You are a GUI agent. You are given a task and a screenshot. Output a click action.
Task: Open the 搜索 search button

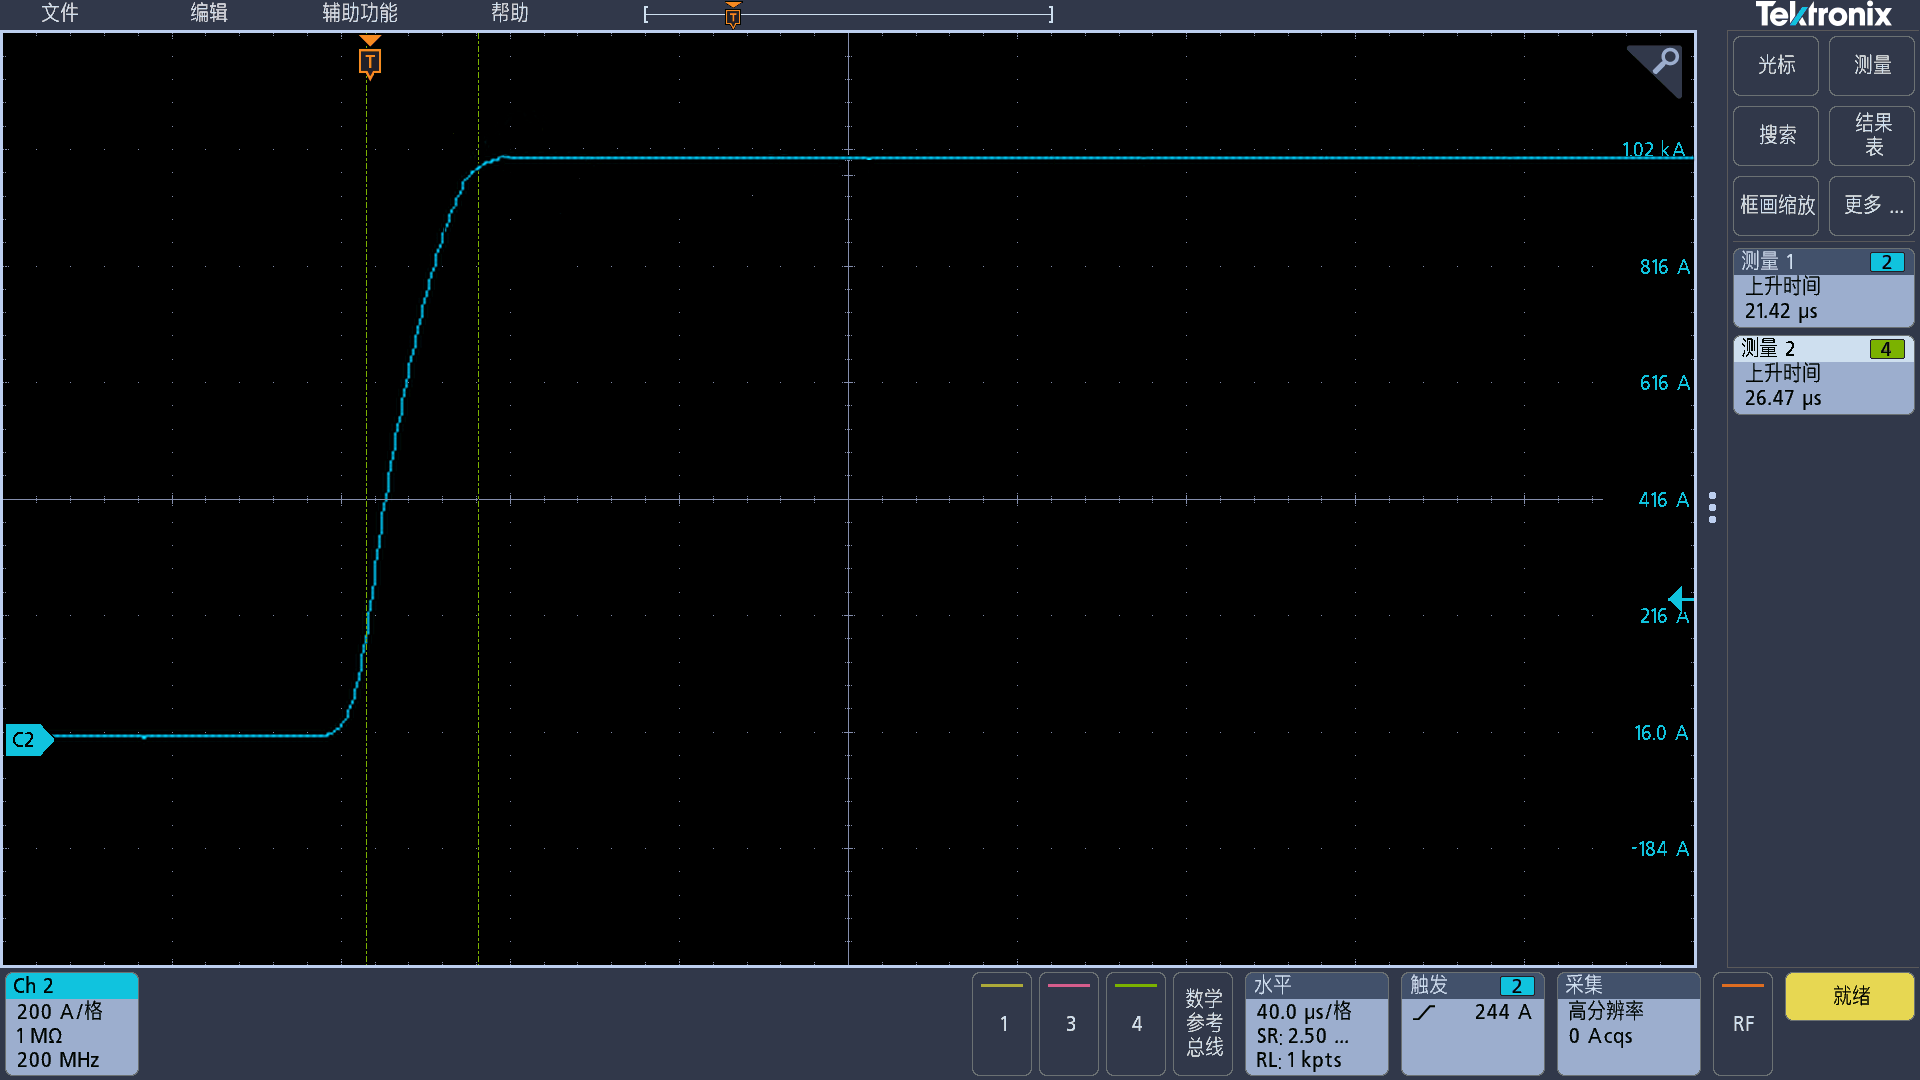(1776, 136)
